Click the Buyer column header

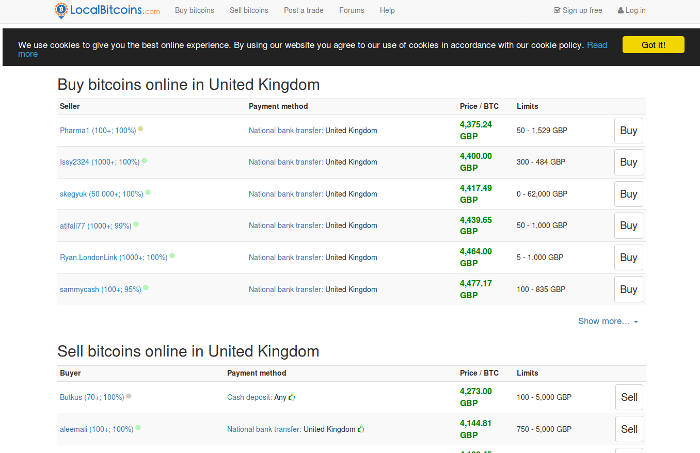tap(70, 373)
